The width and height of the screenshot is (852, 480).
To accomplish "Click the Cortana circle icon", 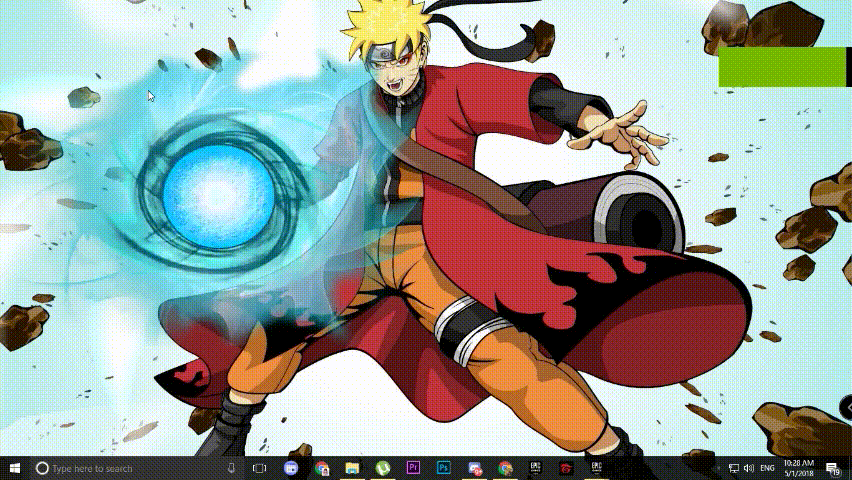I will (42, 468).
